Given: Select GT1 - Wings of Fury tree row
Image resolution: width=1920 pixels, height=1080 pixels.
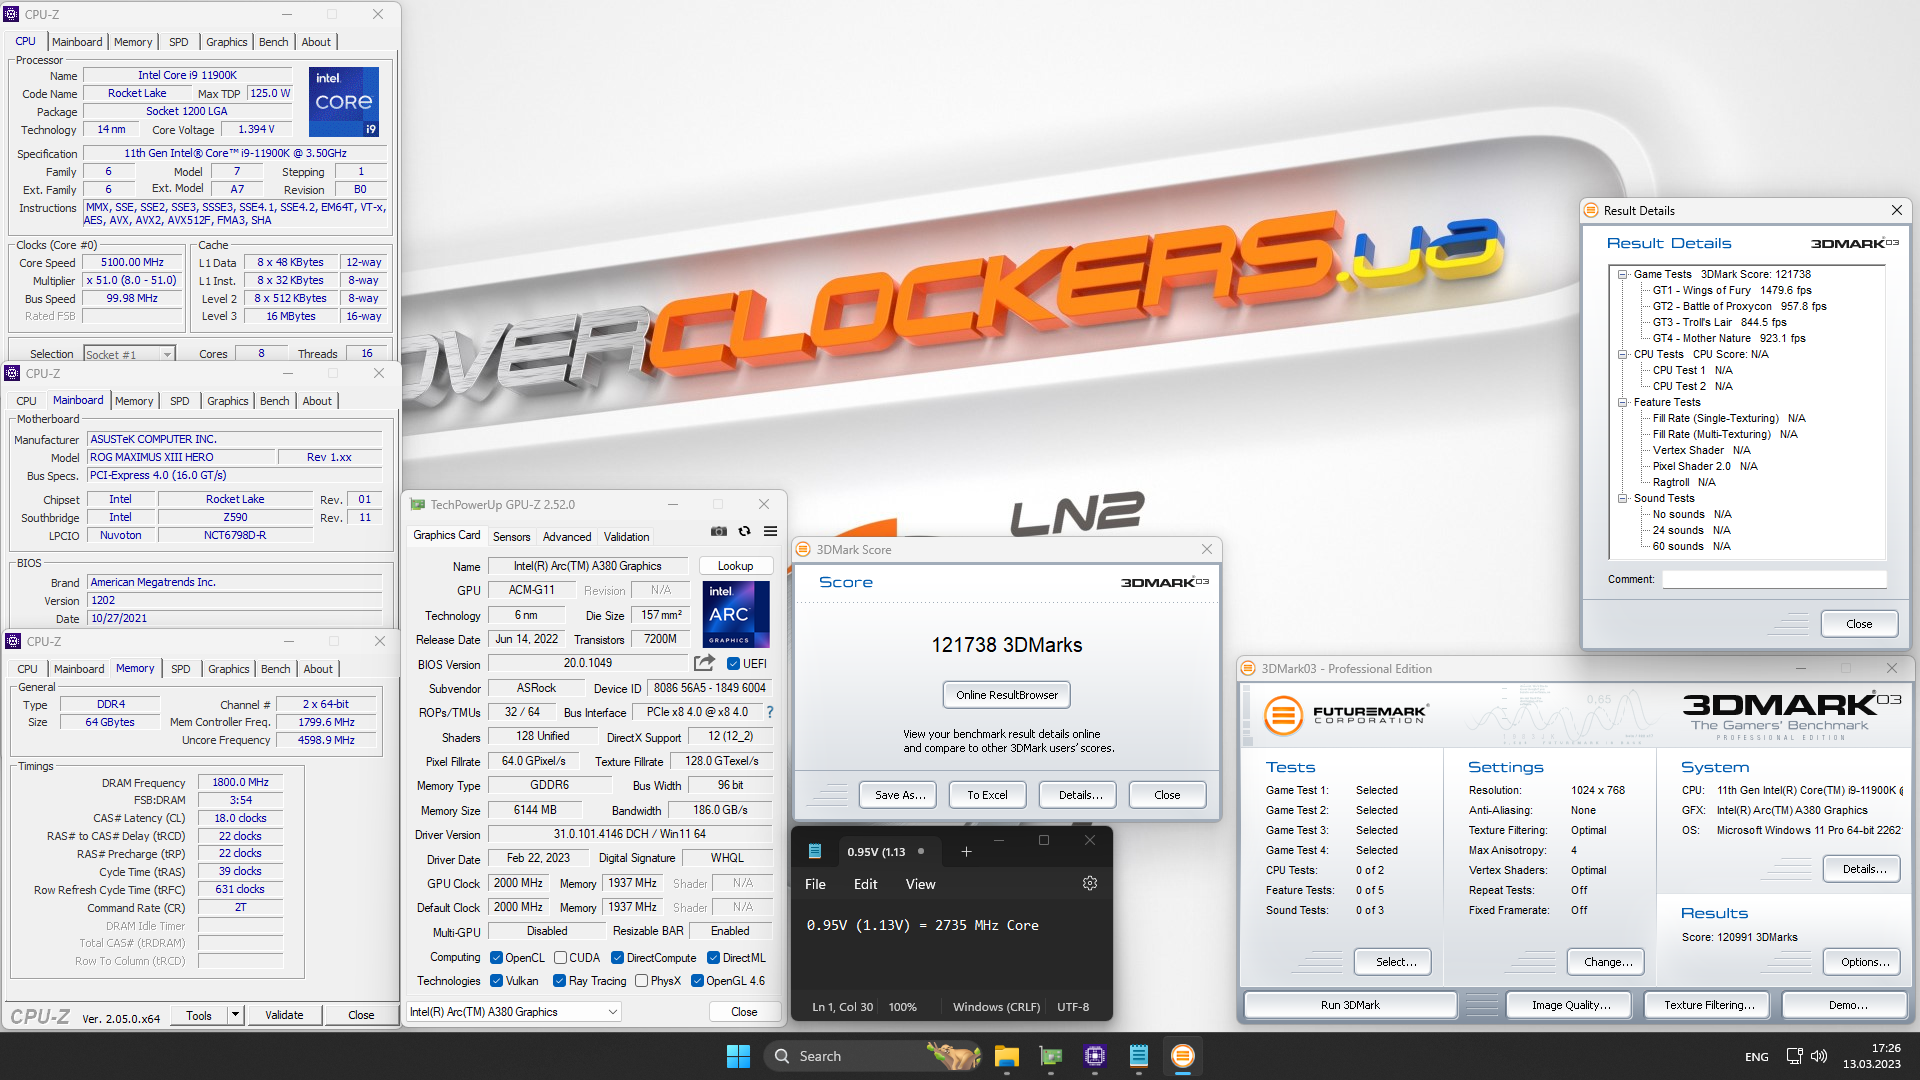Looking at the screenshot, I should pyautogui.click(x=1731, y=290).
